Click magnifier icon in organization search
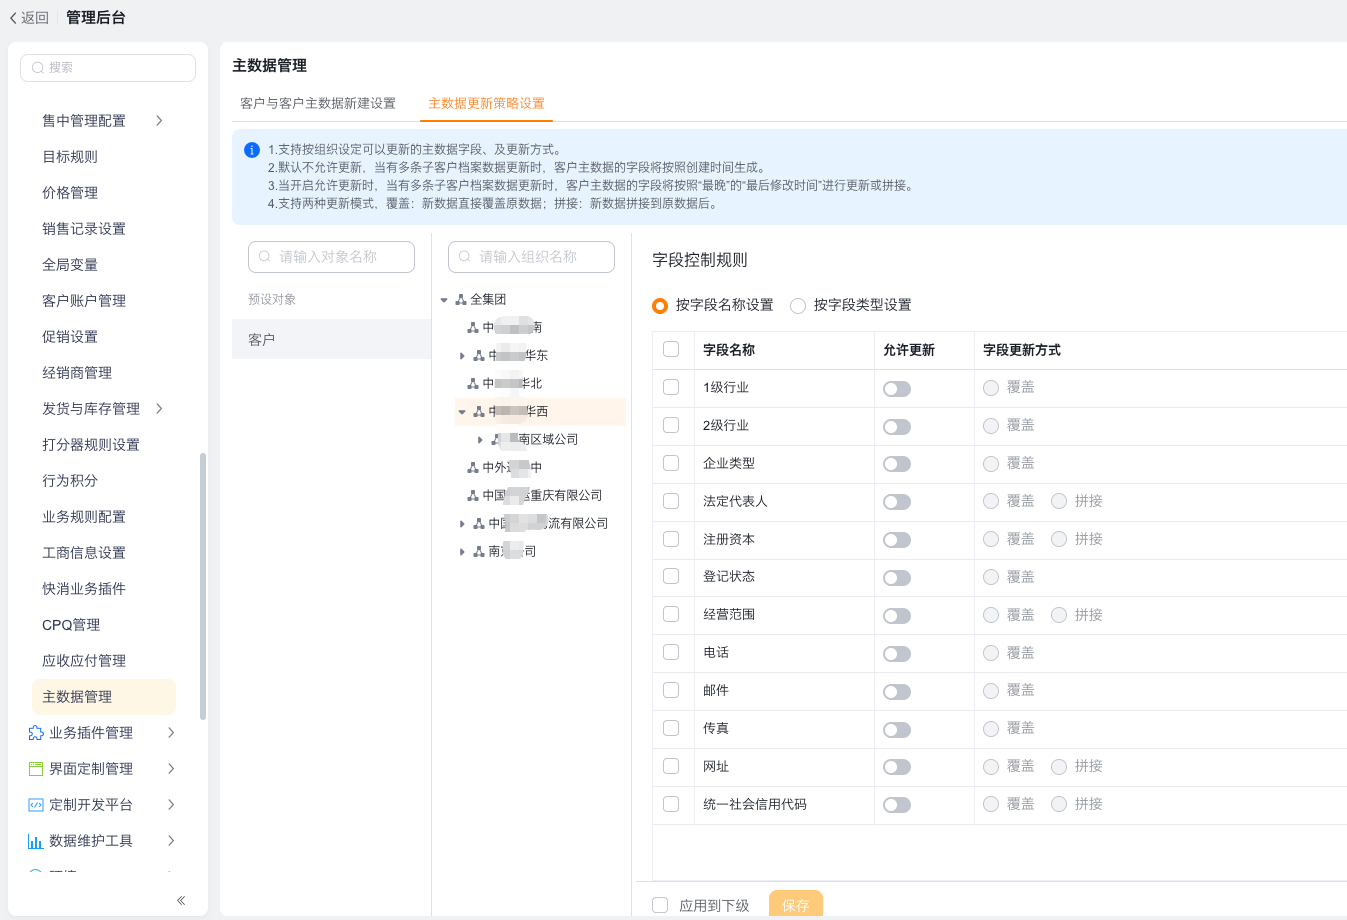 (x=465, y=257)
